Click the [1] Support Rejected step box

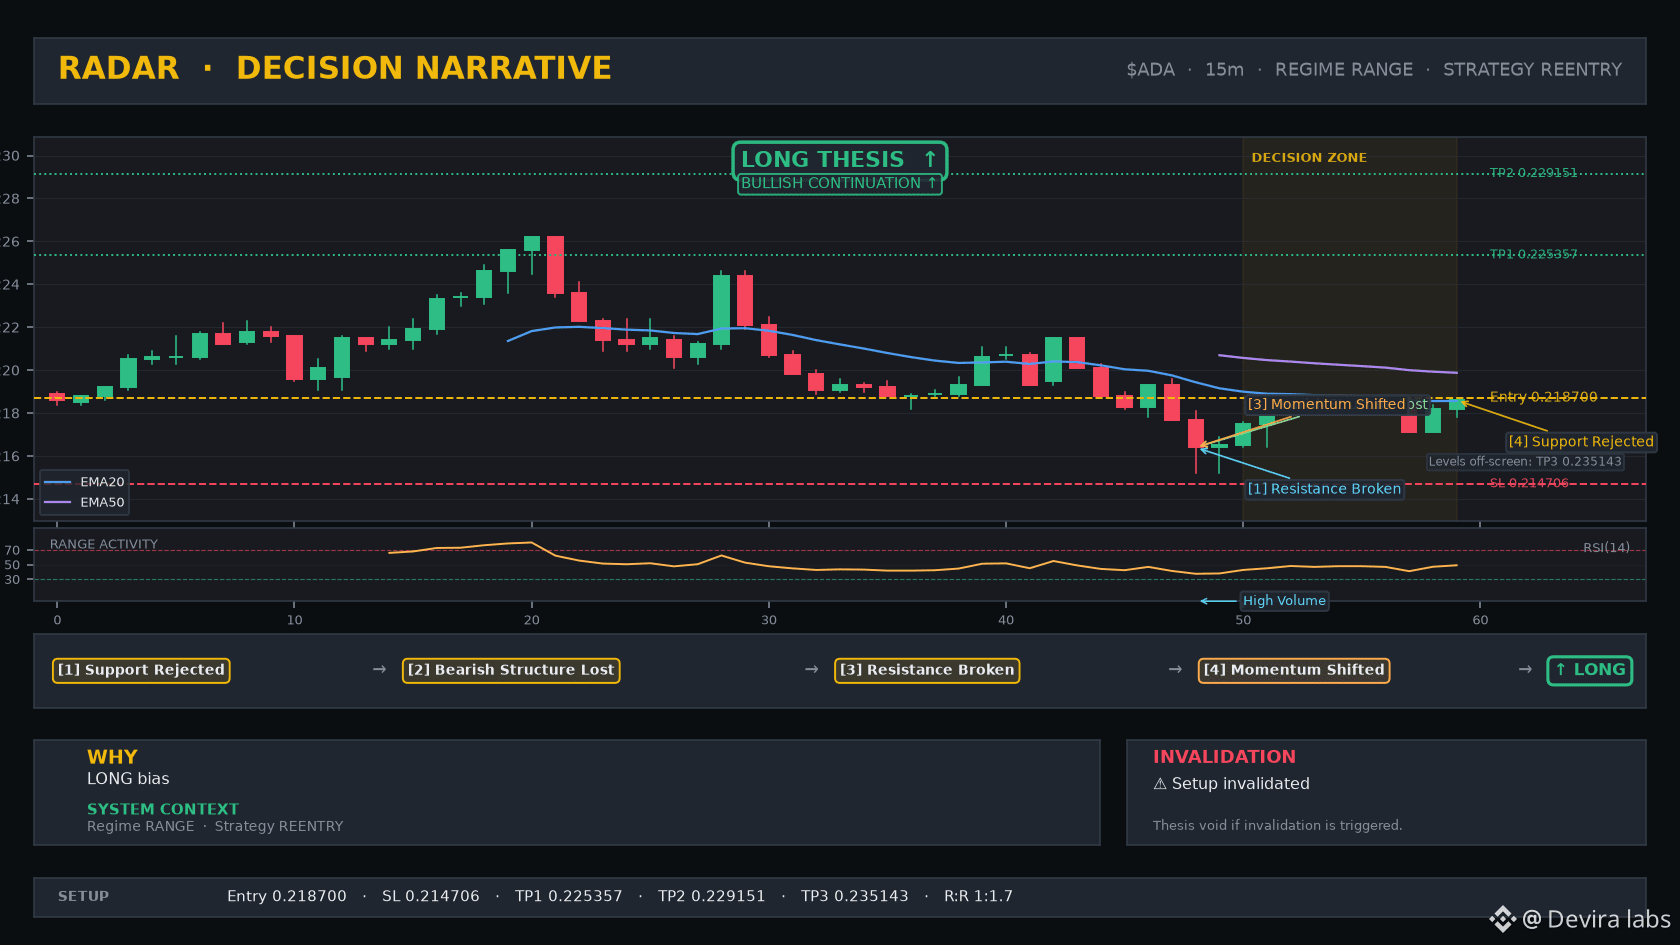(x=141, y=670)
